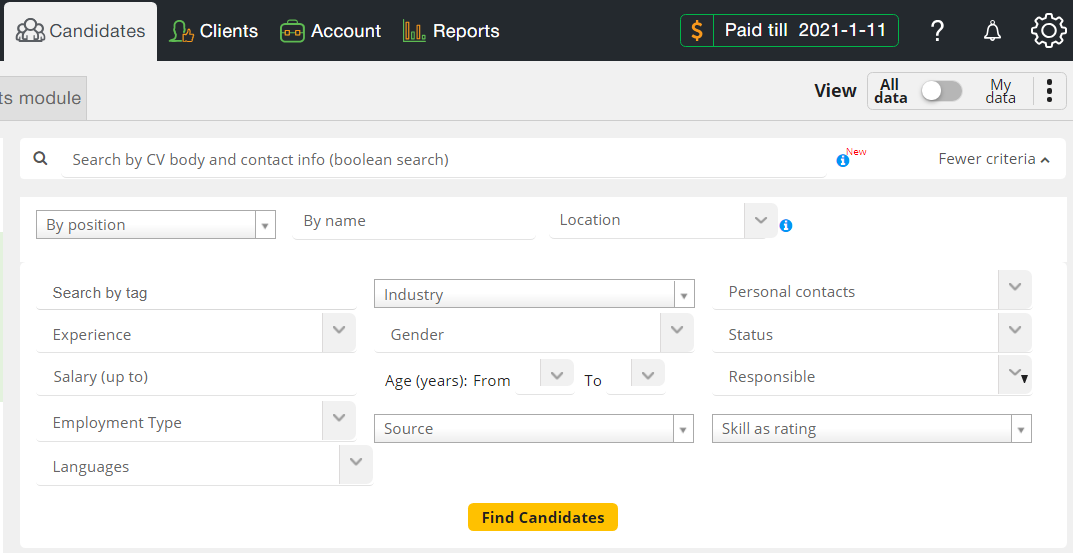Click the Paid till 2021-1-11 button

pyautogui.click(x=804, y=30)
